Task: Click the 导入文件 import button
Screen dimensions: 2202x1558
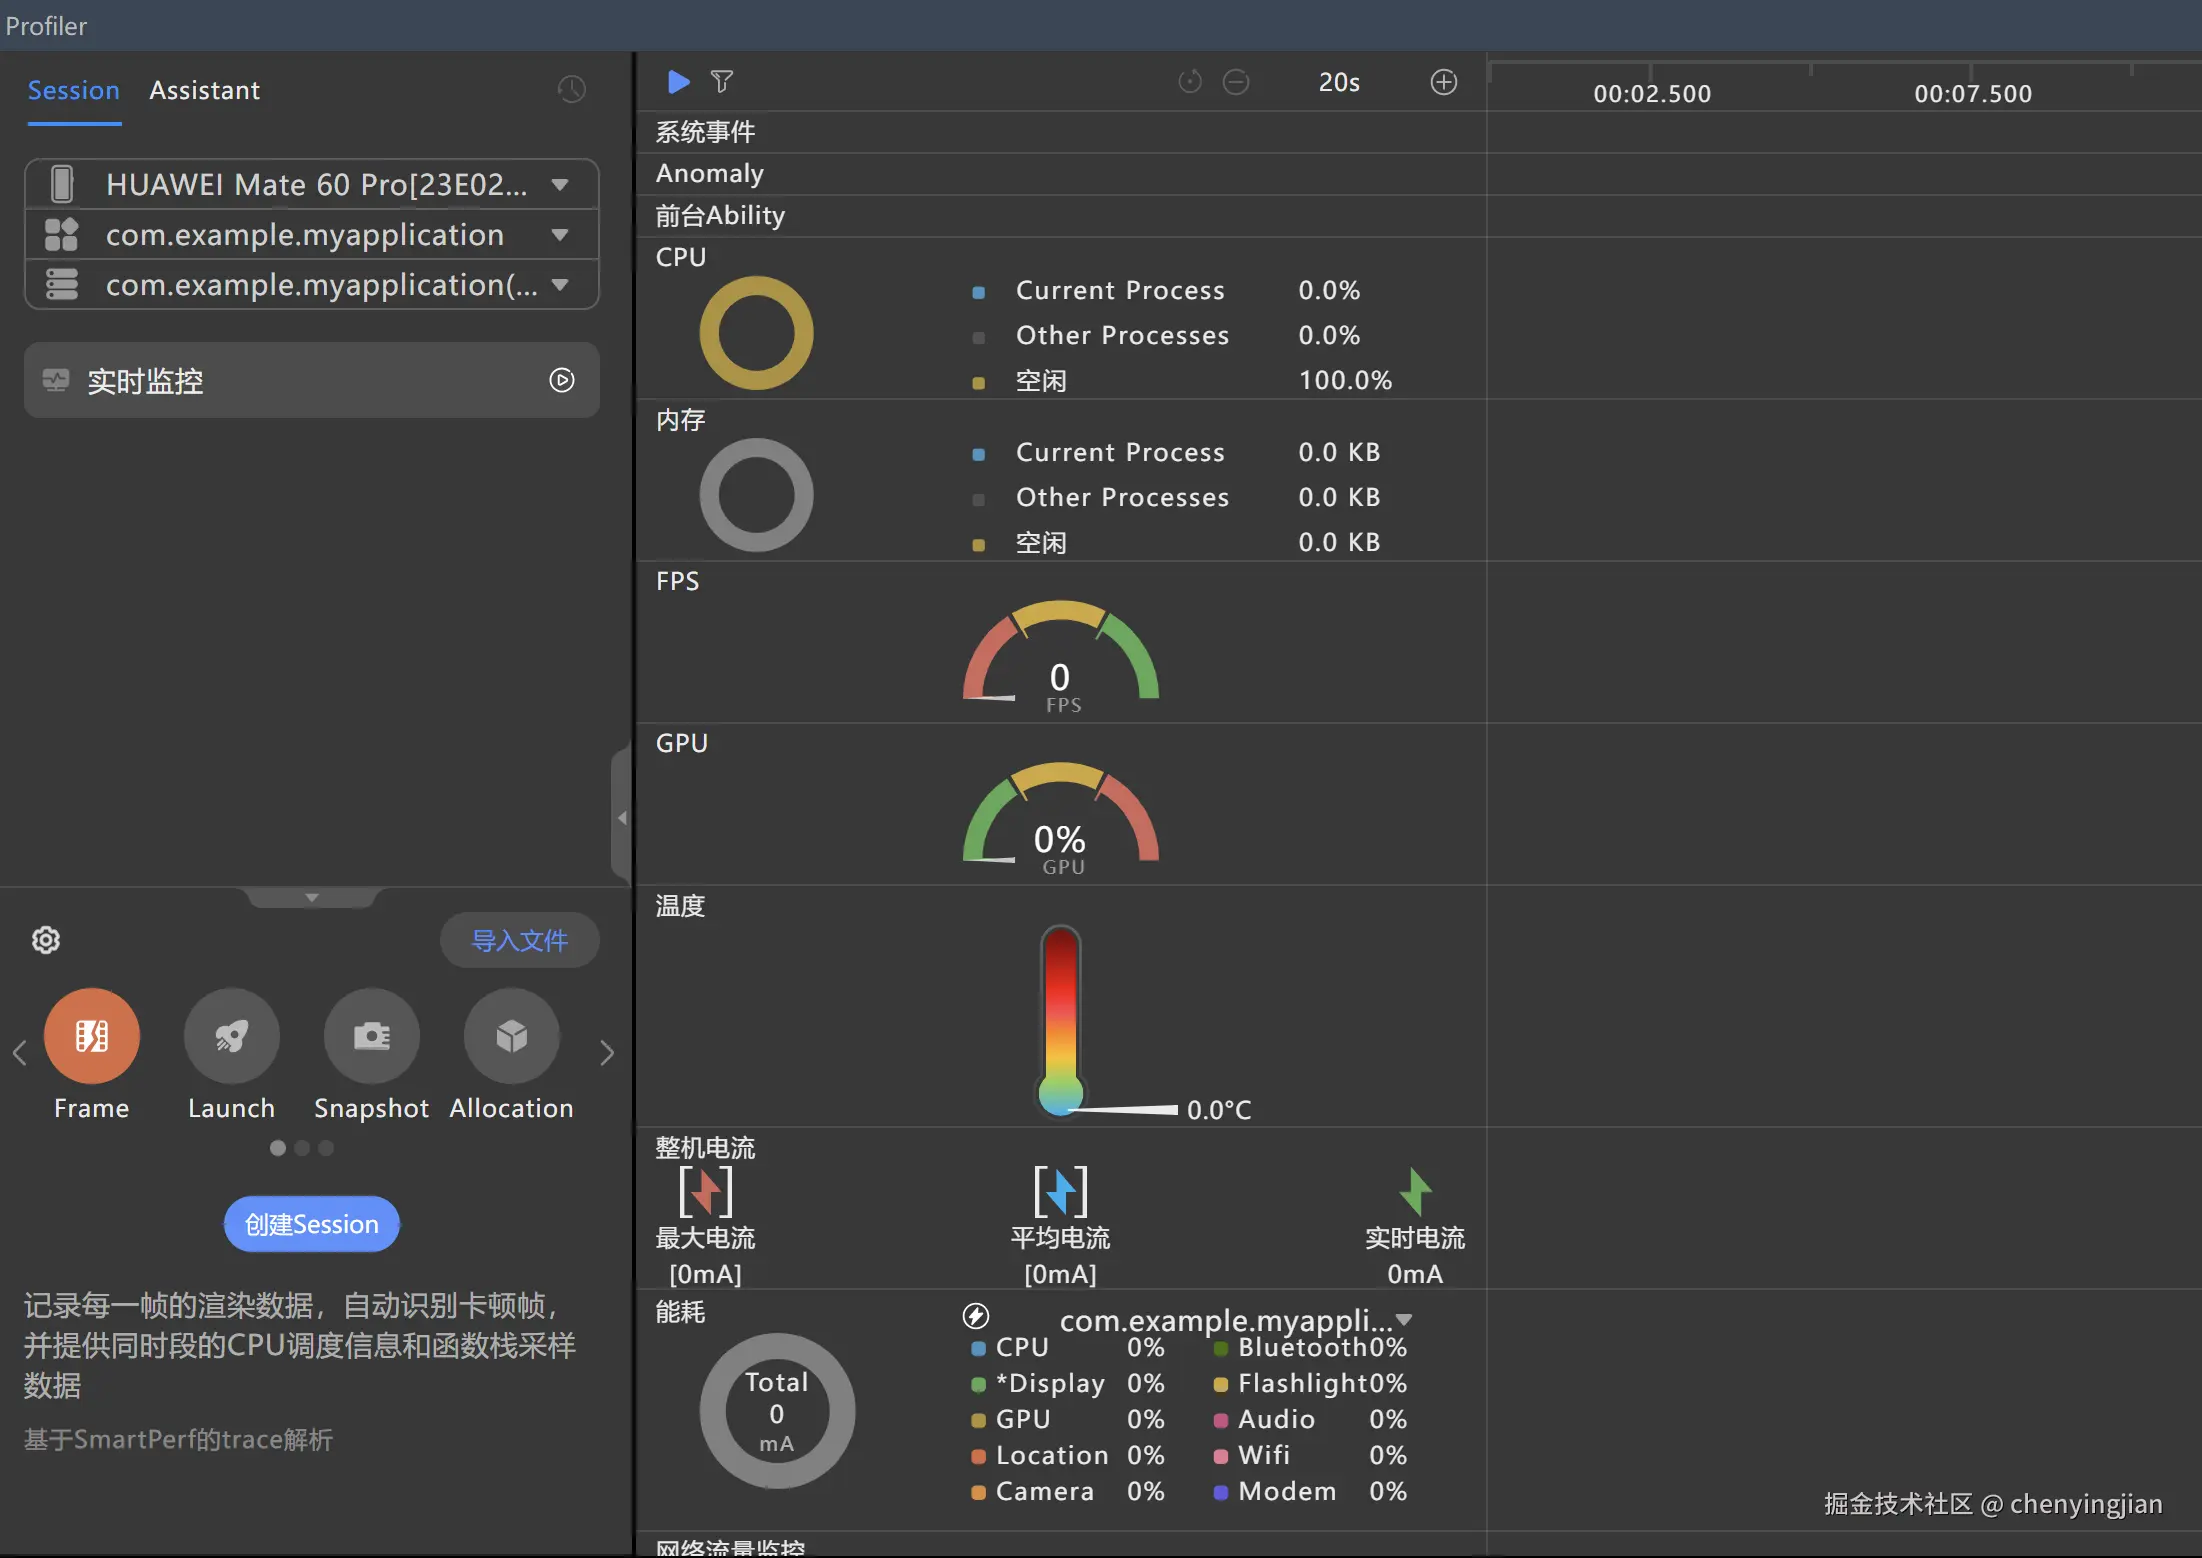Action: [519, 940]
